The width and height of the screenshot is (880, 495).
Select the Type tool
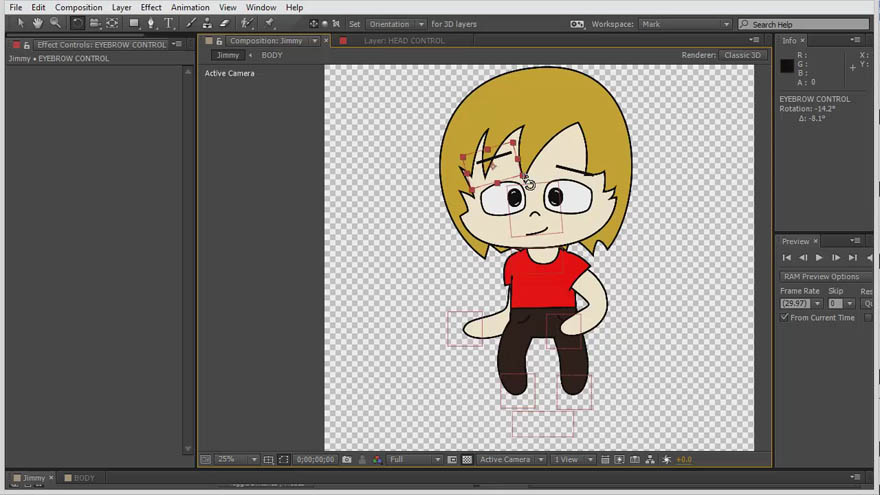click(168, 24)
